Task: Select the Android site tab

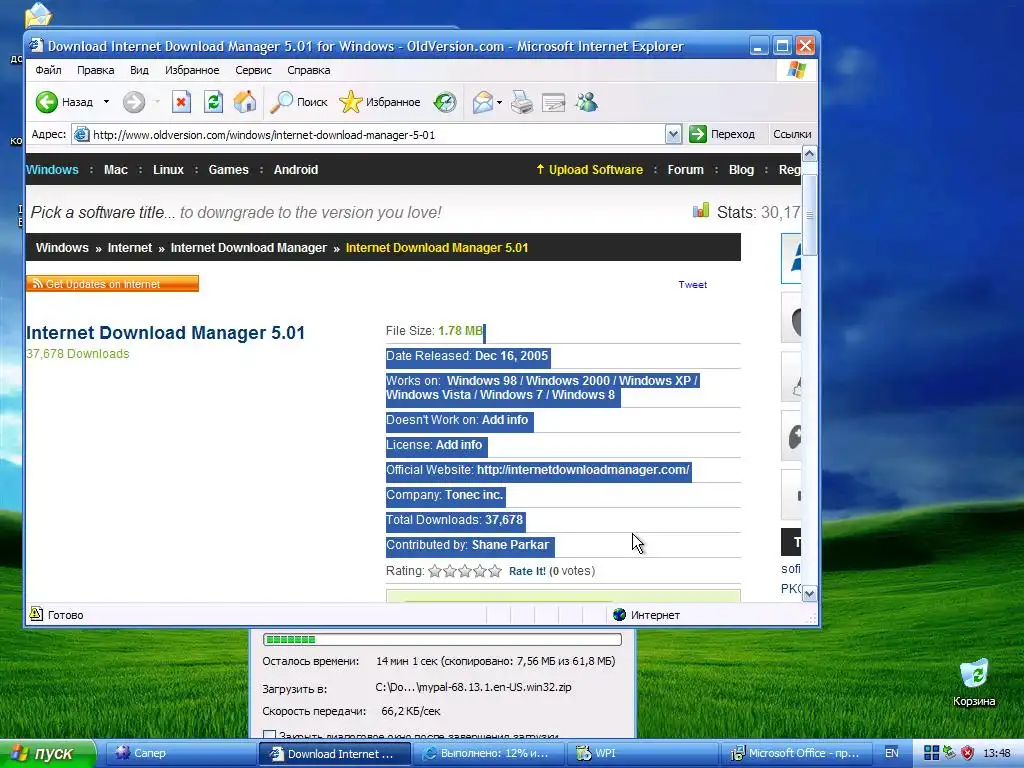Action: [296, 170]
